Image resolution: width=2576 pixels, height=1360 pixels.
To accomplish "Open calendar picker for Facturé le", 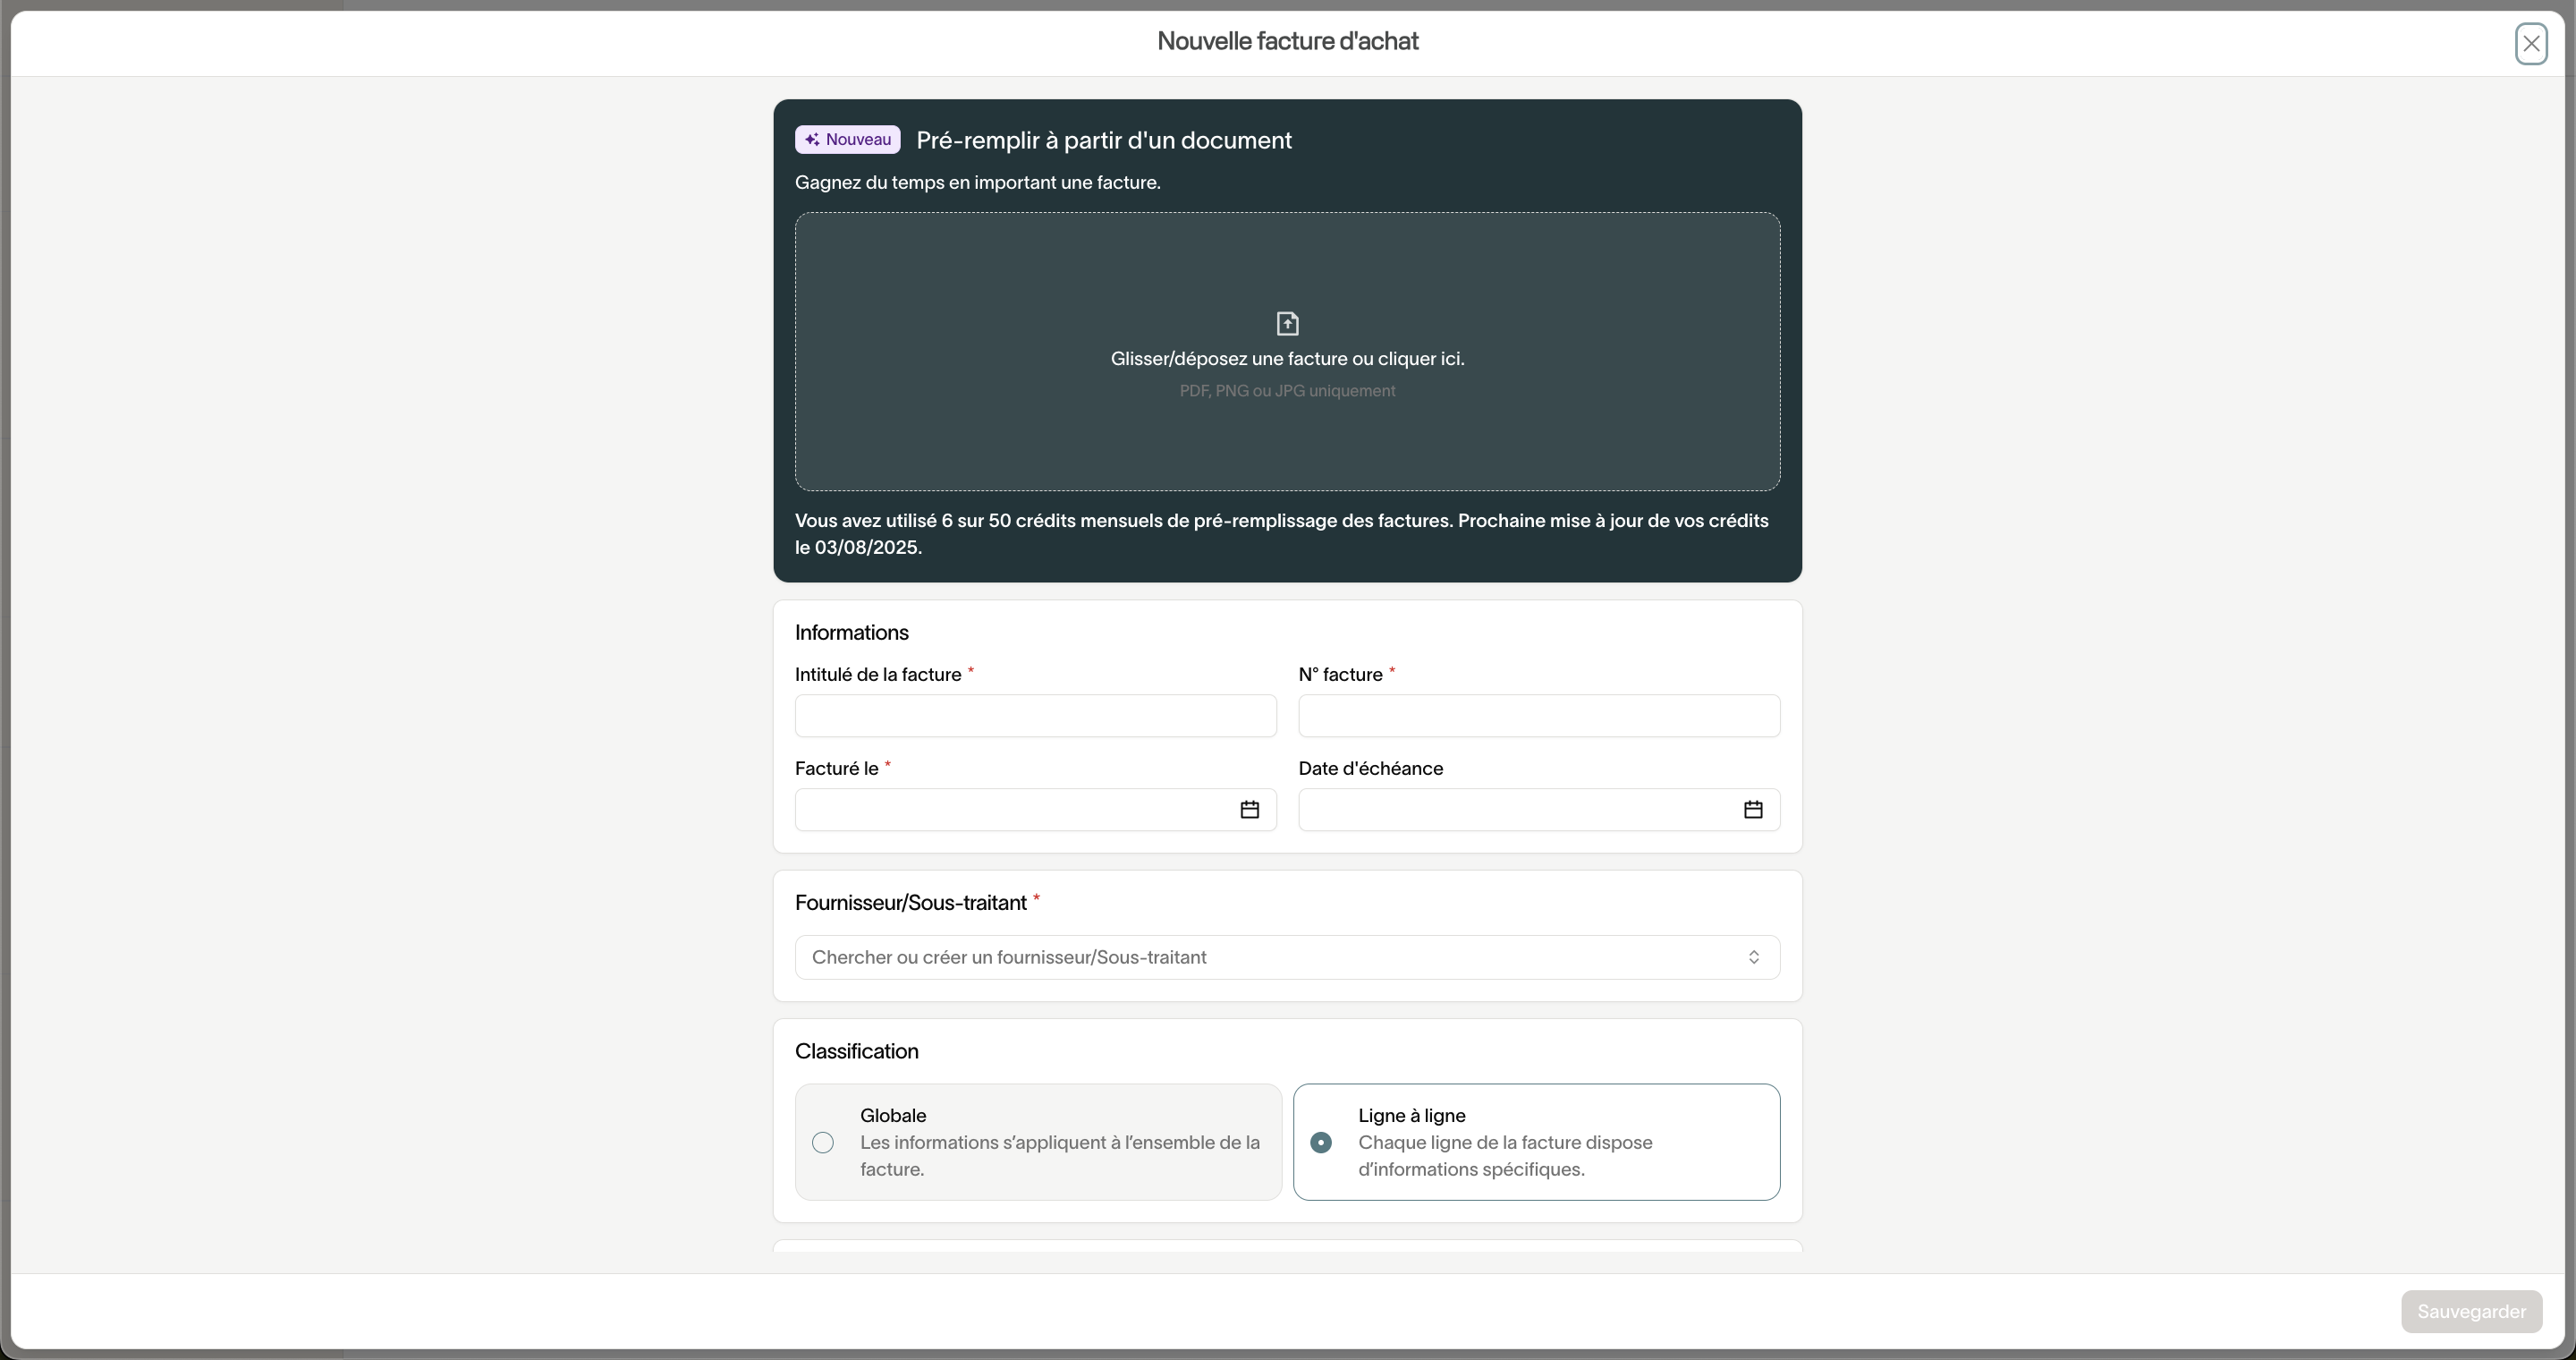I will [1249, 809].
